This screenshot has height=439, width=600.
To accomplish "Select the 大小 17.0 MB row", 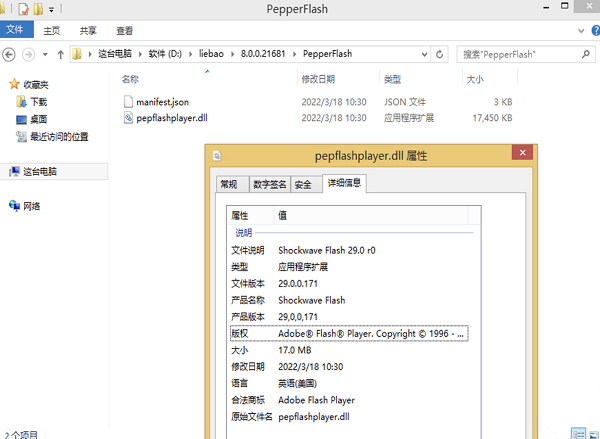I will click(x=349, y=350).
